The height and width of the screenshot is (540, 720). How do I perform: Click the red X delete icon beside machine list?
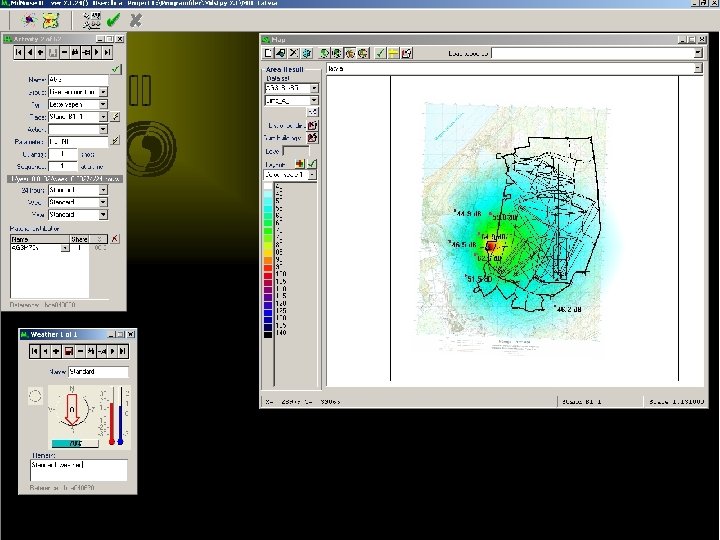tap(115, 239)
